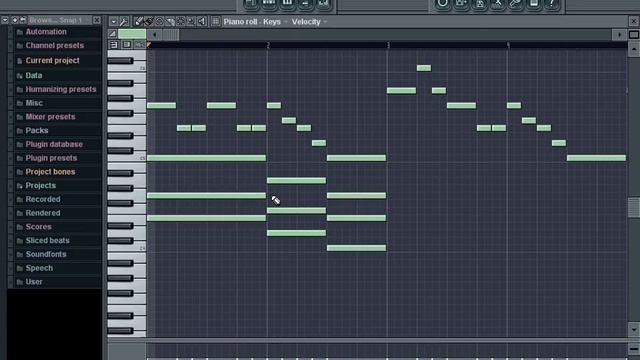
Task: Open the Speech folder
Action: coord(39,268)
